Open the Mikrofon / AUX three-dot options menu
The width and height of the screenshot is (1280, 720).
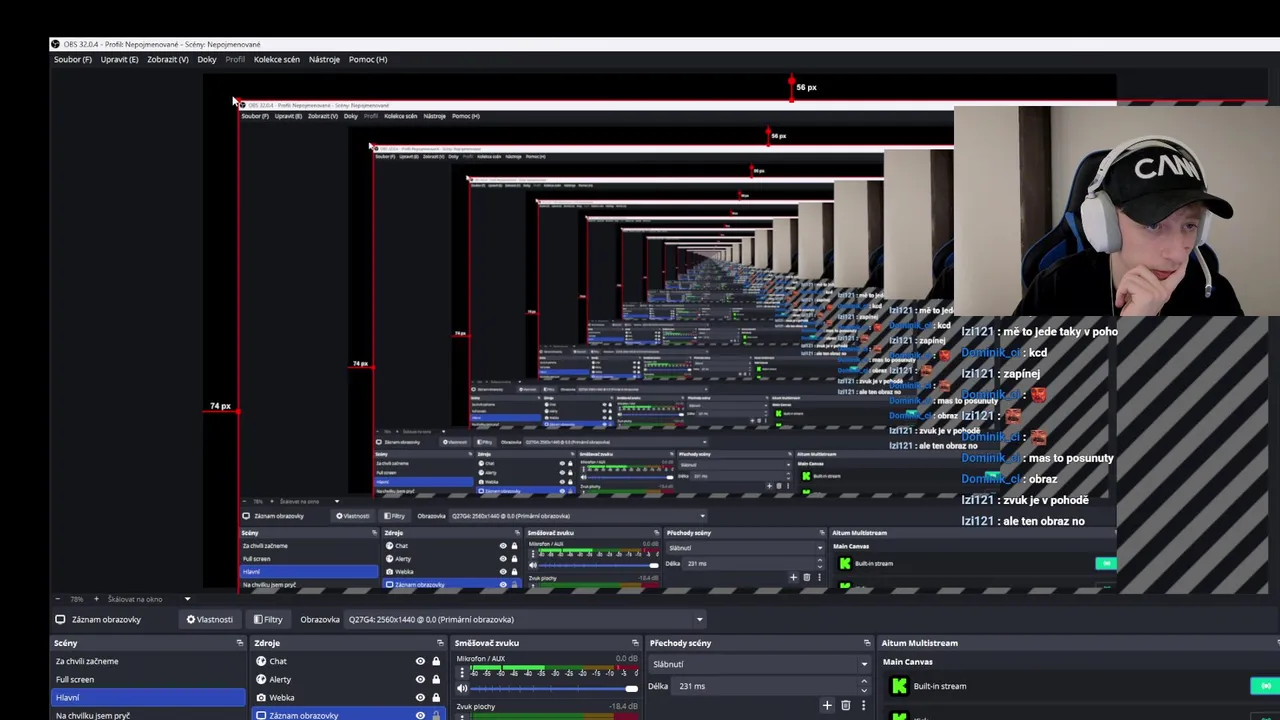pyautogui.click(x=461, y=673)
